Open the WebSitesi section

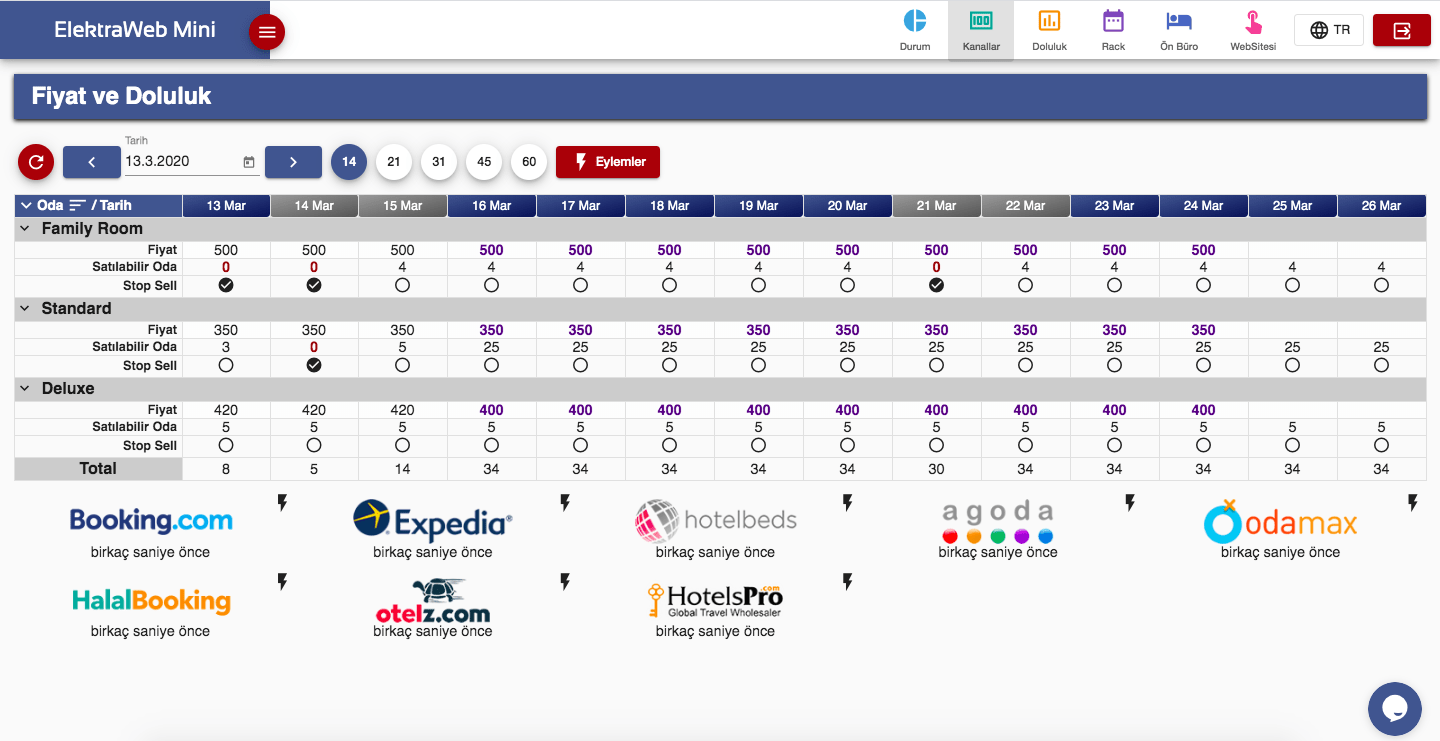(x=1253, y=30)
